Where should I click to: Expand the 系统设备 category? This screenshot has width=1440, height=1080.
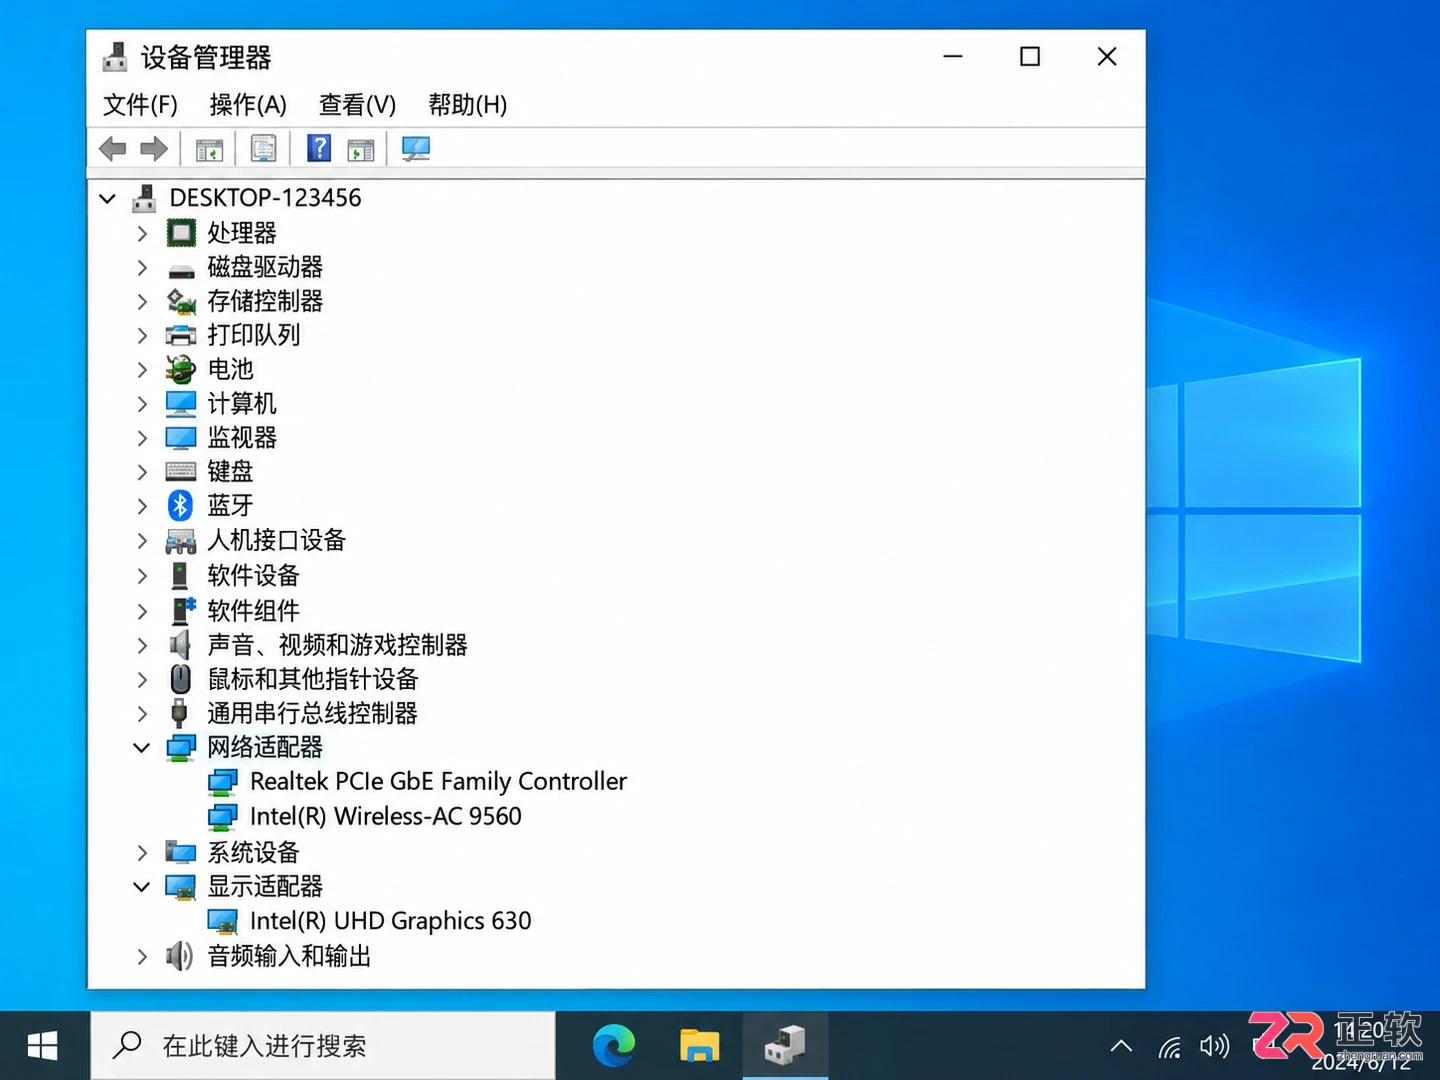(x=142, y=852)
